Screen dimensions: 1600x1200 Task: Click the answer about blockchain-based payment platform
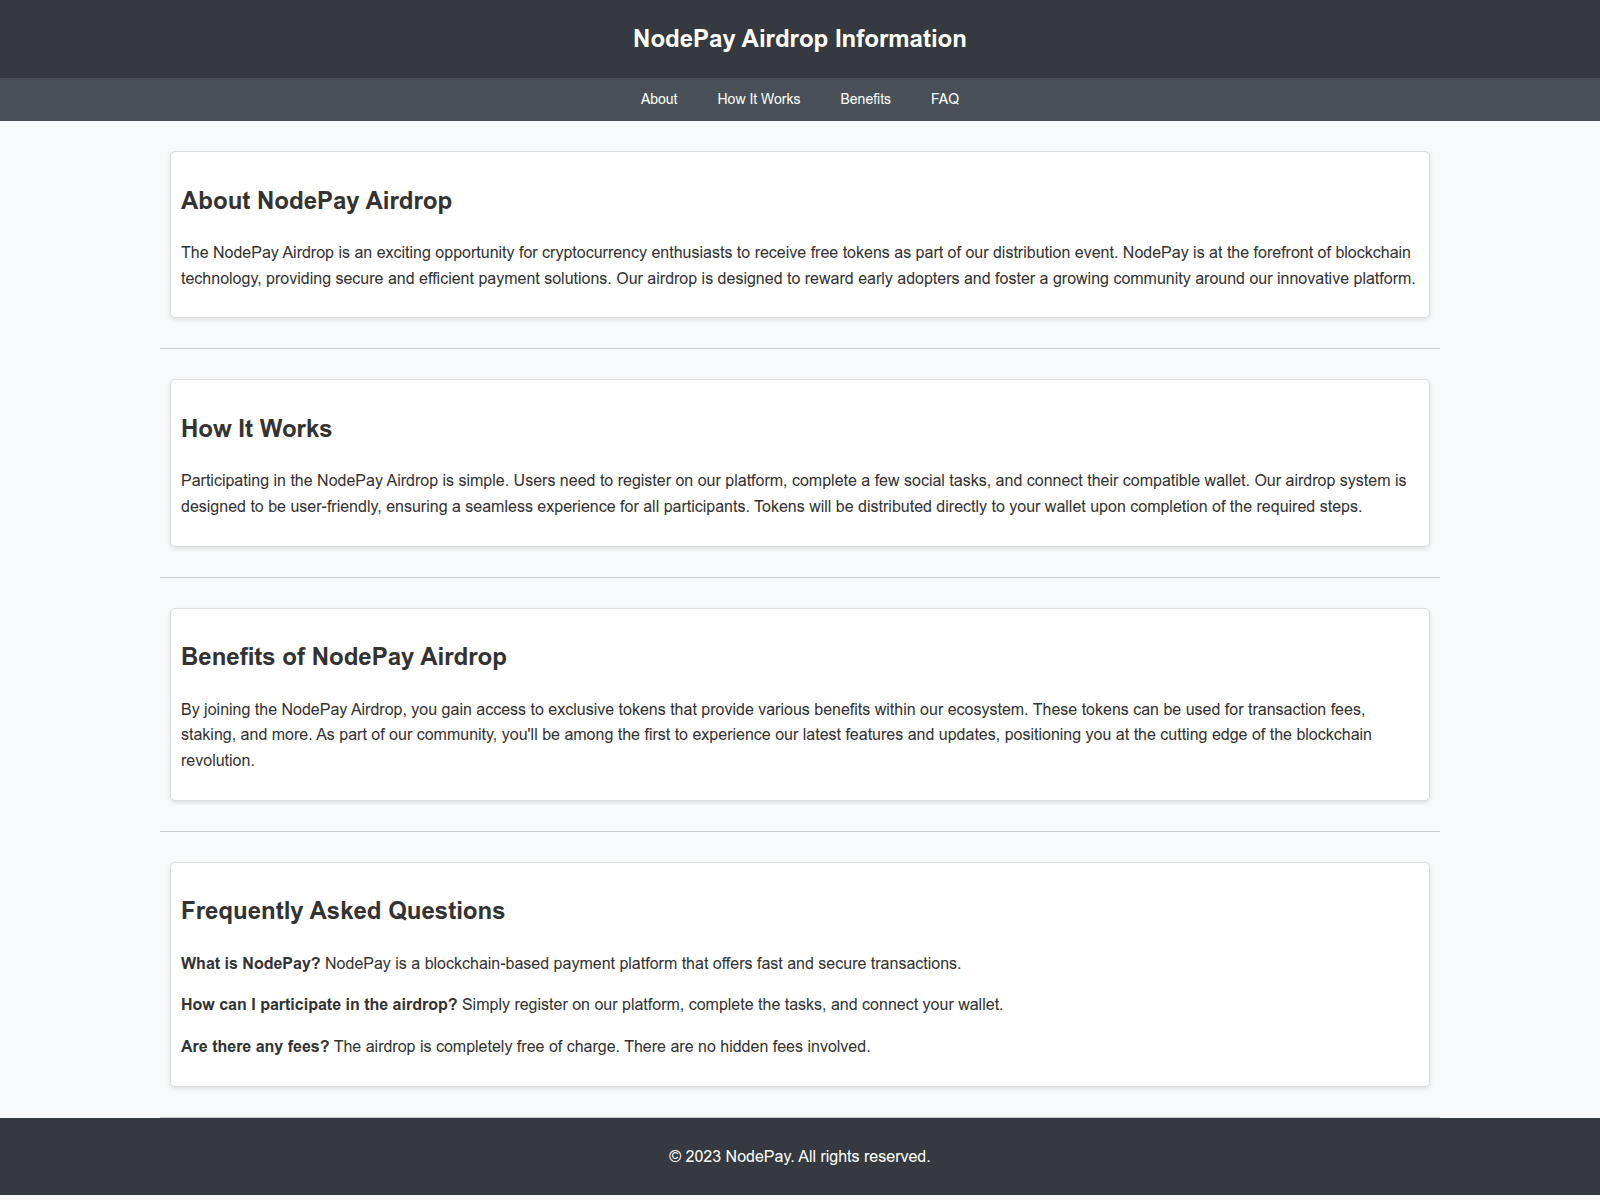coord(642,964)
